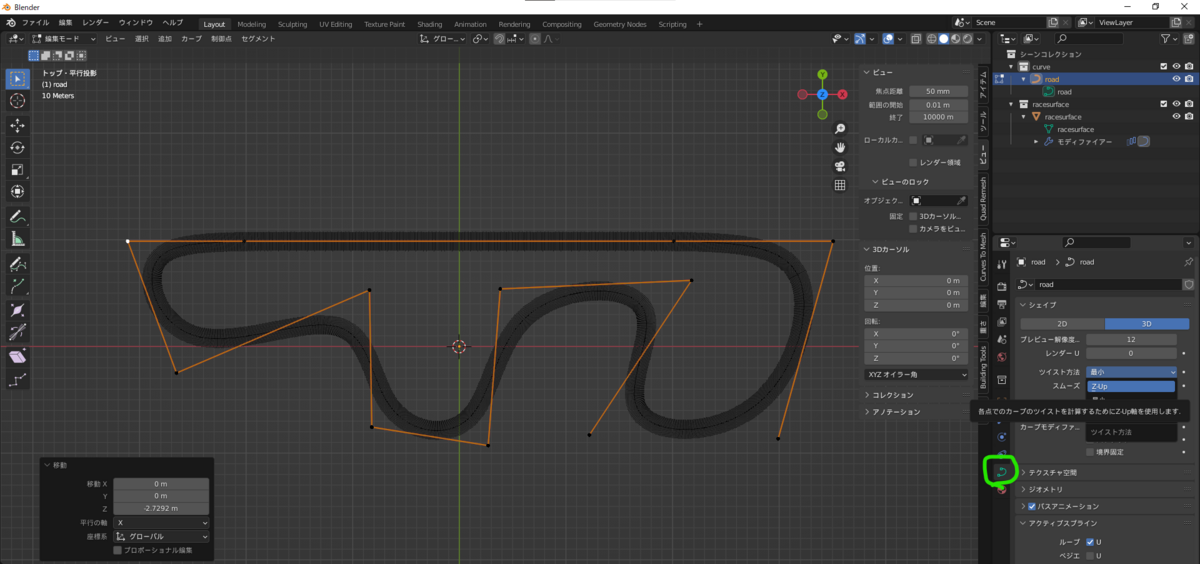This screenshot has height=564, width=1200.
Task: Switch orthographic/perspective grid icon
Action: [x=840, y=185]
